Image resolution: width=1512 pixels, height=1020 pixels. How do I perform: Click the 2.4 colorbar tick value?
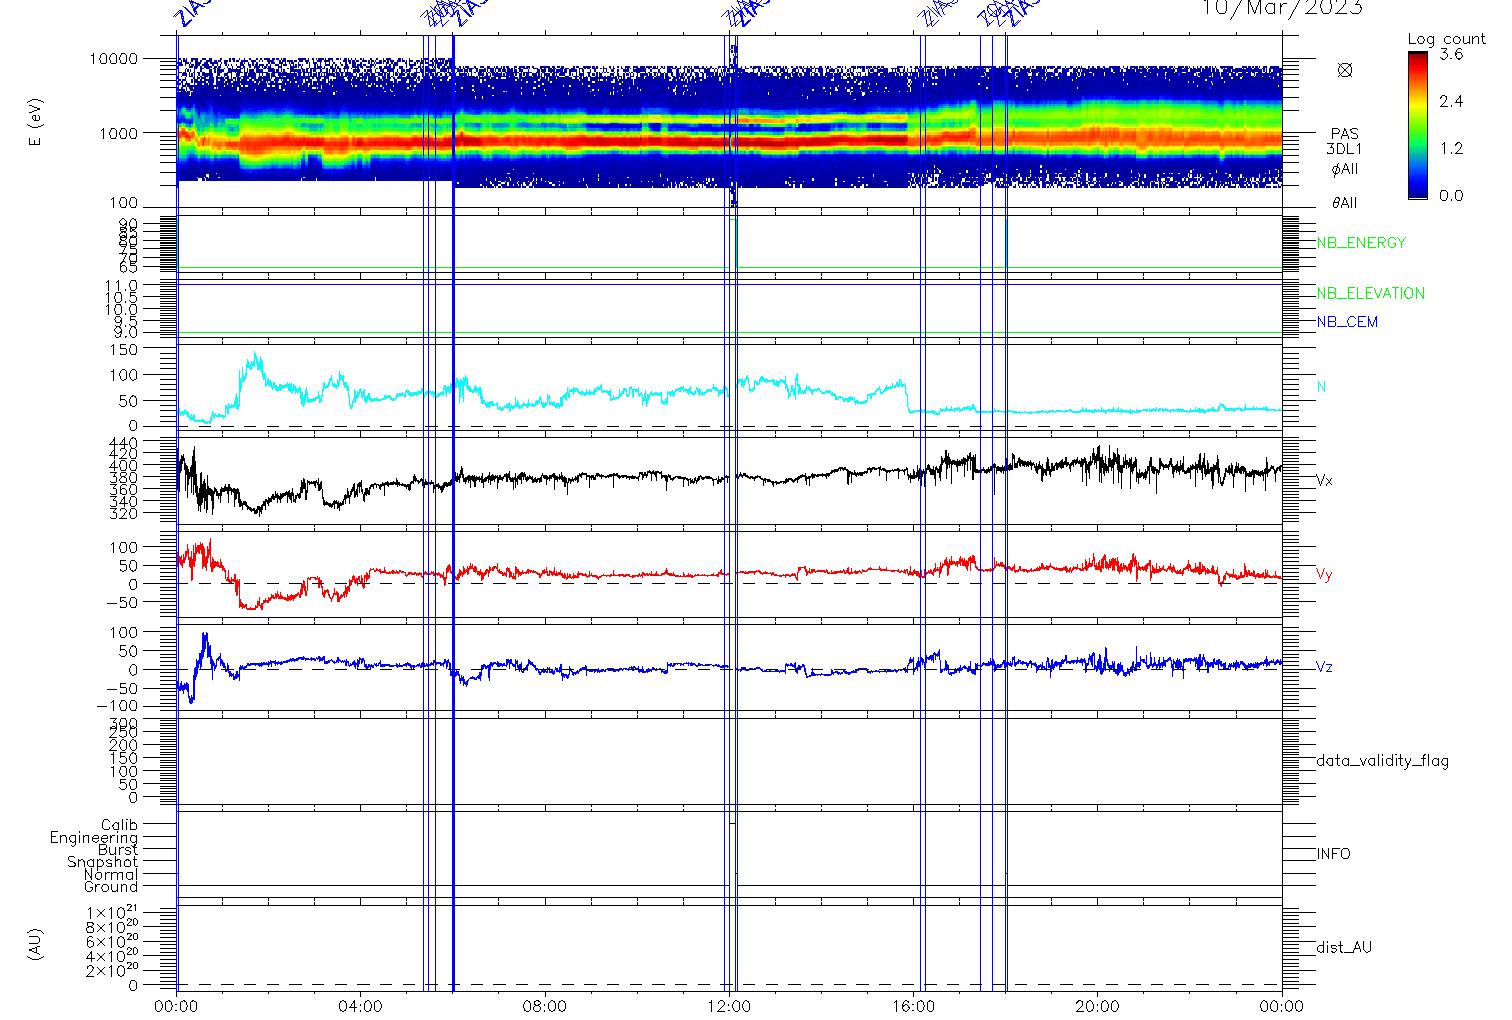coord(1451,102)
